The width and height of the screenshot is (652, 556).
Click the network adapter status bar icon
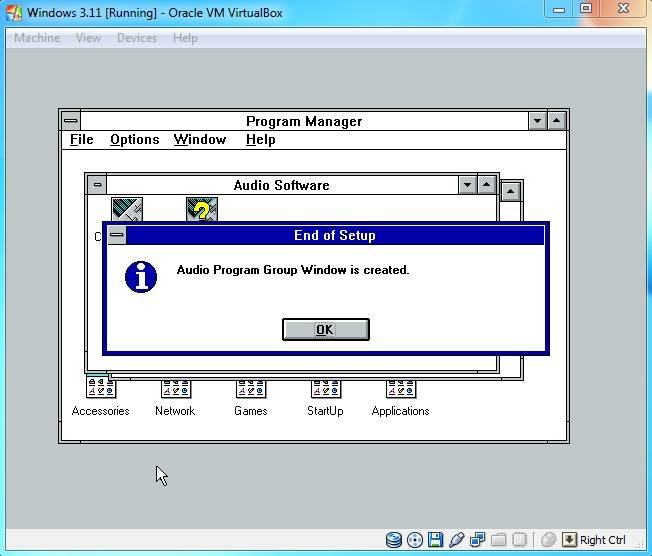coord(478,540)
